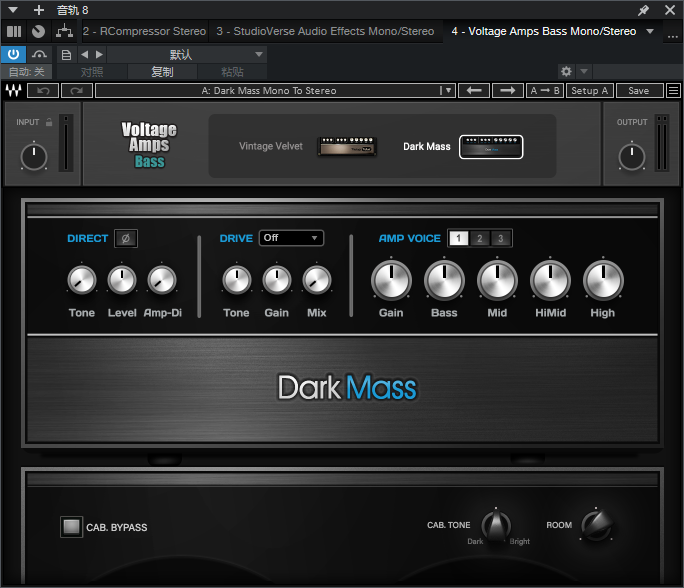Image resolution: width=684 pixels, height=588 pixels.
Task: Pin the plugin window
Action: [x=643, y=10]
